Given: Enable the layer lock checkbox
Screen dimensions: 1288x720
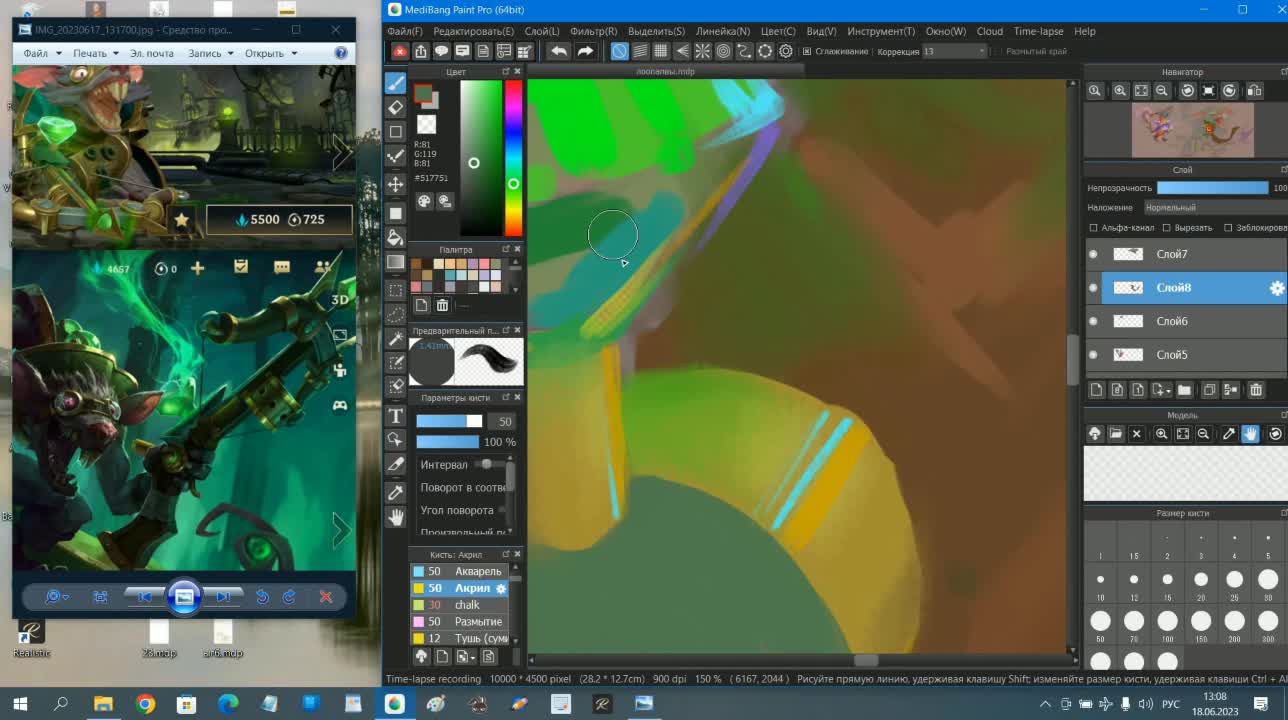Looking at the screenshot, I should [1228, 228].
